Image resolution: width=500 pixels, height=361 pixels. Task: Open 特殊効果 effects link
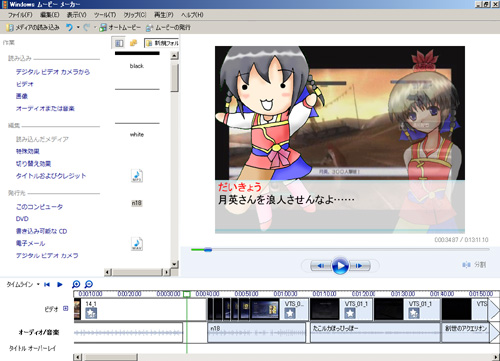[28, 151]
